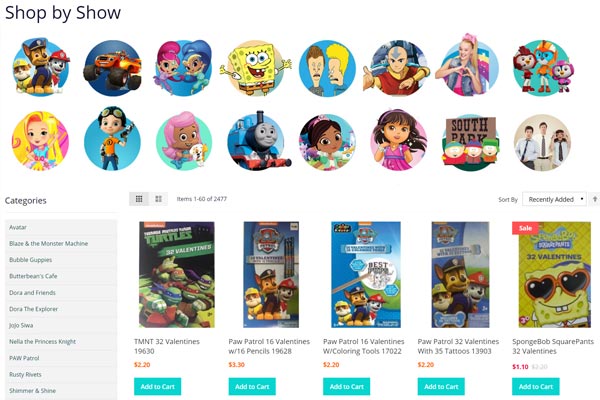Select the Avatar Aang show icon
The image size is (600, 400).
[x=397, y=68]
